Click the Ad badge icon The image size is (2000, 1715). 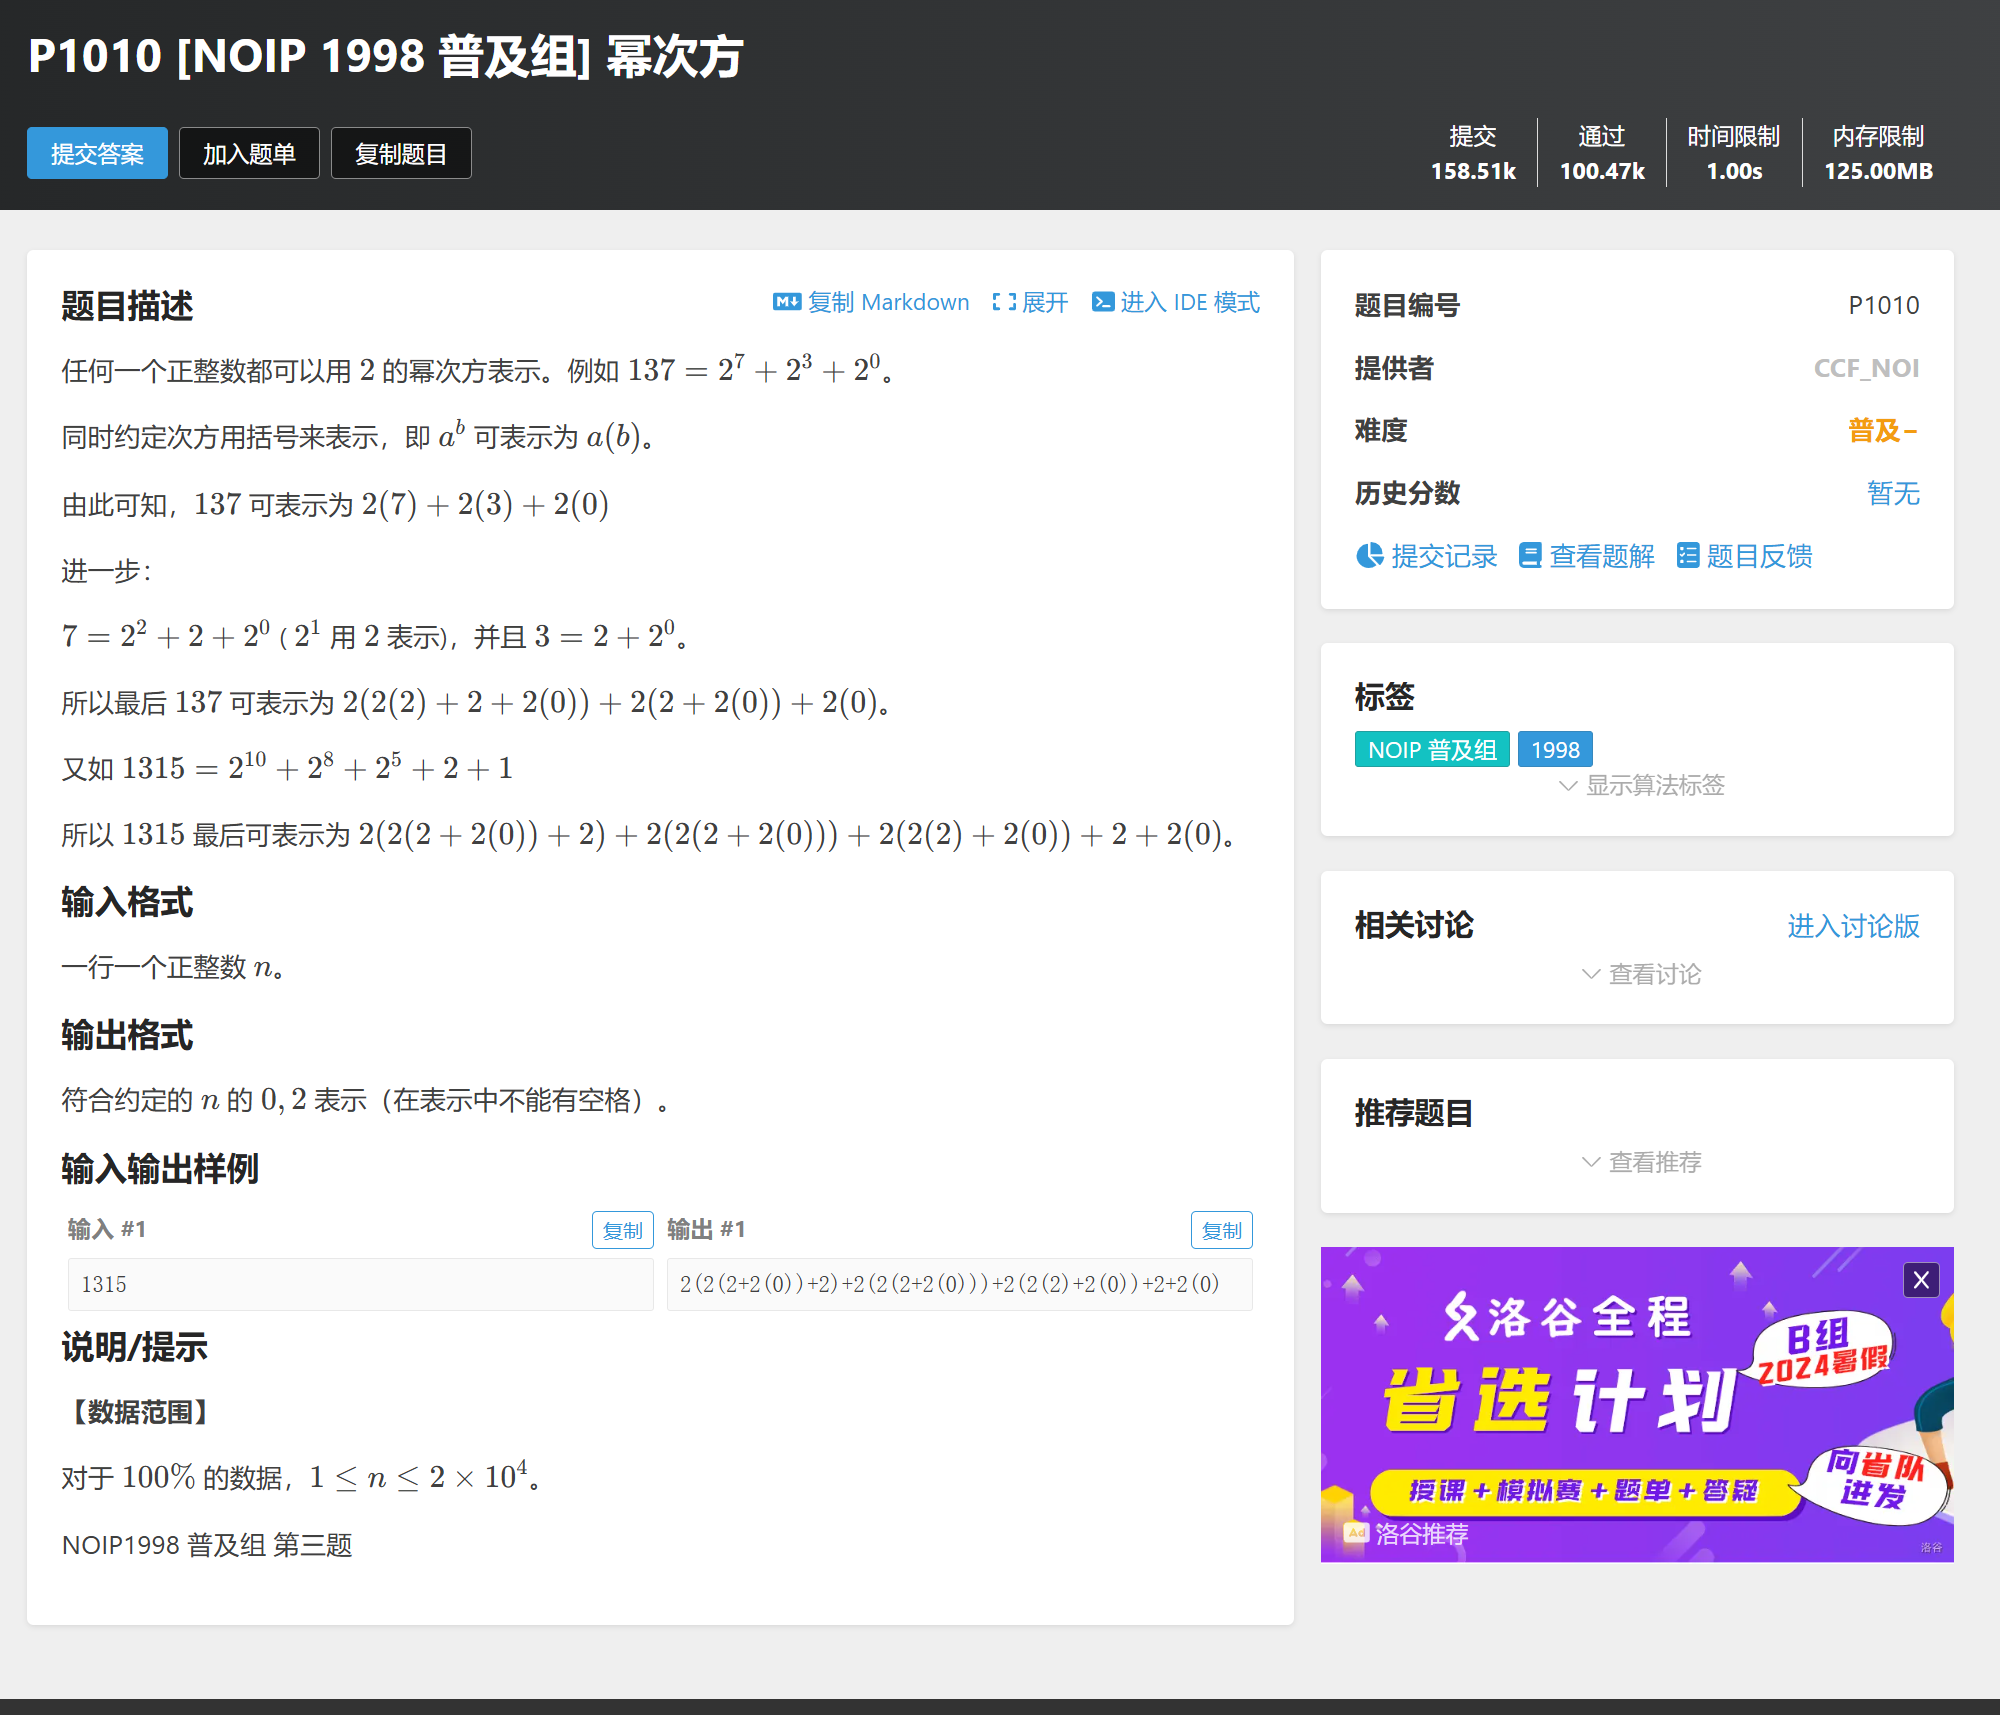(1356, 1532)
